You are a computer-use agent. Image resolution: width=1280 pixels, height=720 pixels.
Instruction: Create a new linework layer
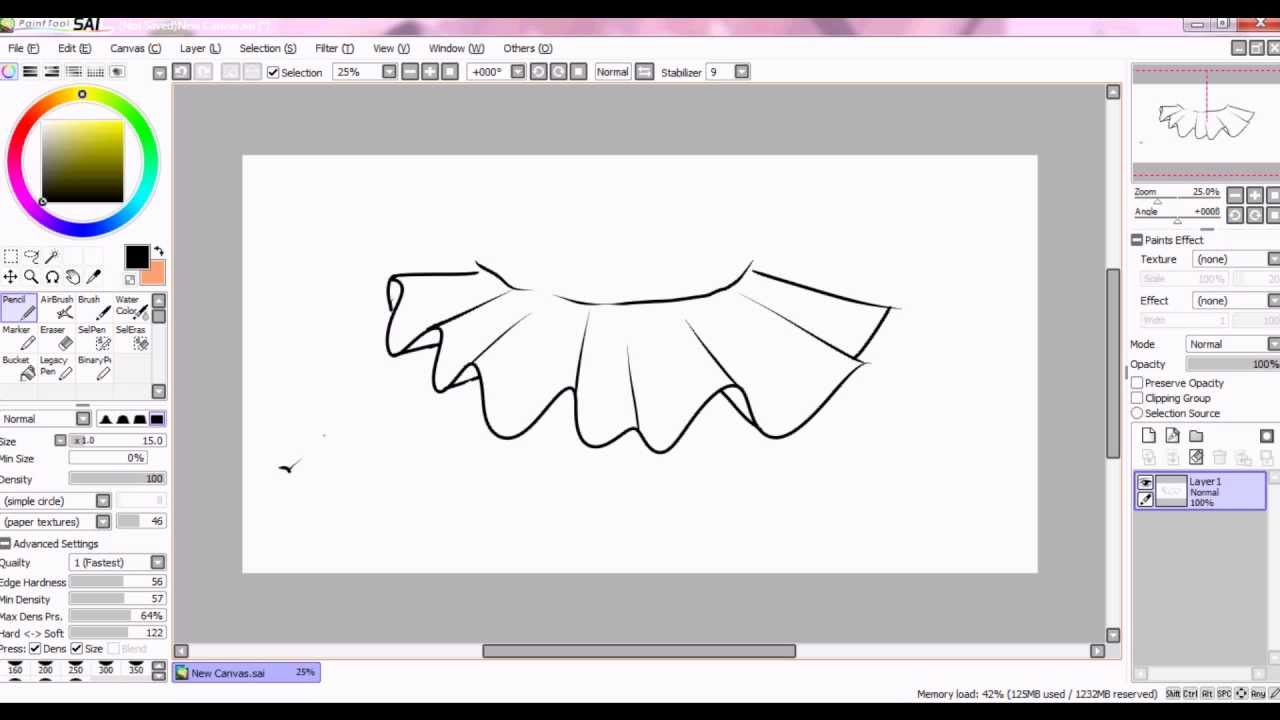coord(1172,435)
